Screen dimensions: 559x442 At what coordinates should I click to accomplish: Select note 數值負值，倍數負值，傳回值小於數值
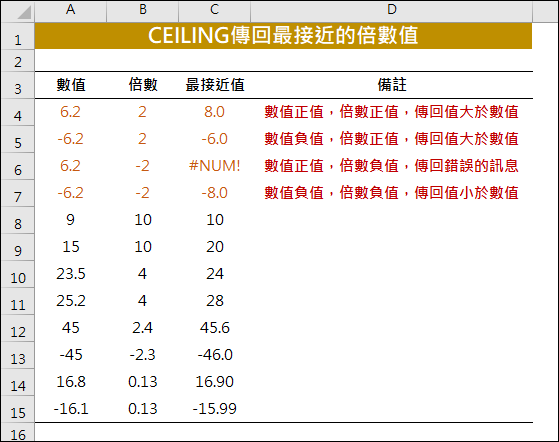[391, 193]
